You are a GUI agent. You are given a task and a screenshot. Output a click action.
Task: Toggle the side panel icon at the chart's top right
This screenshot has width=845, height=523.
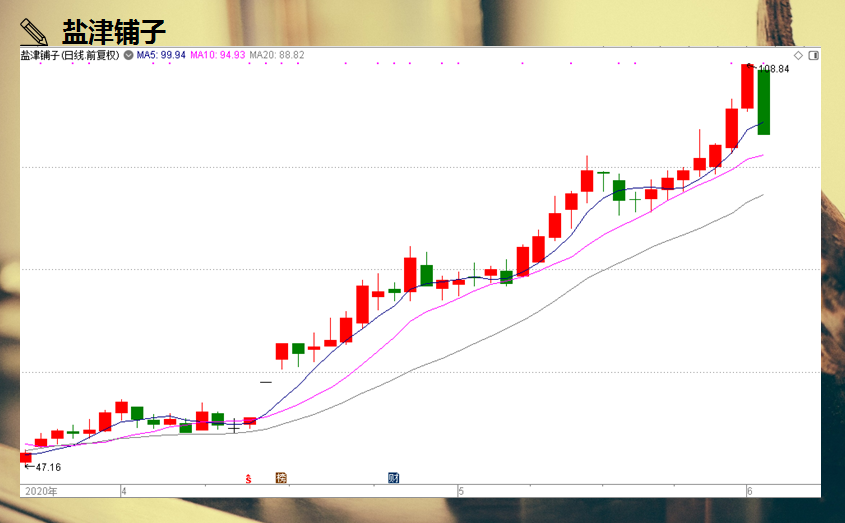[x=813, y=56]
